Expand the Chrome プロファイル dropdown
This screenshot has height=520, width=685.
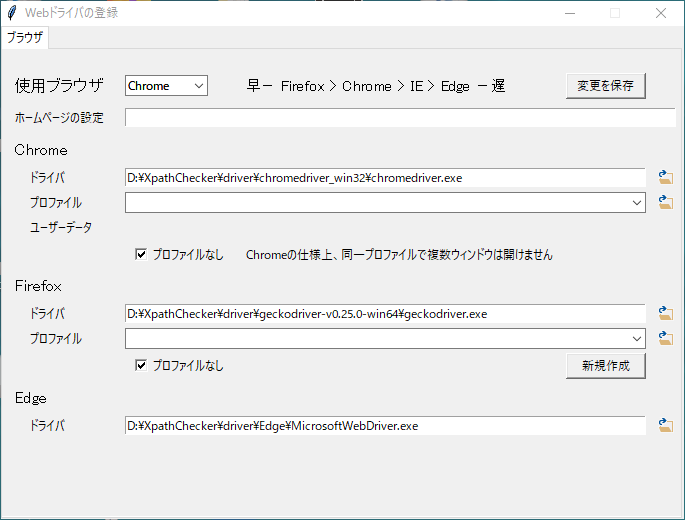[385, 203]
